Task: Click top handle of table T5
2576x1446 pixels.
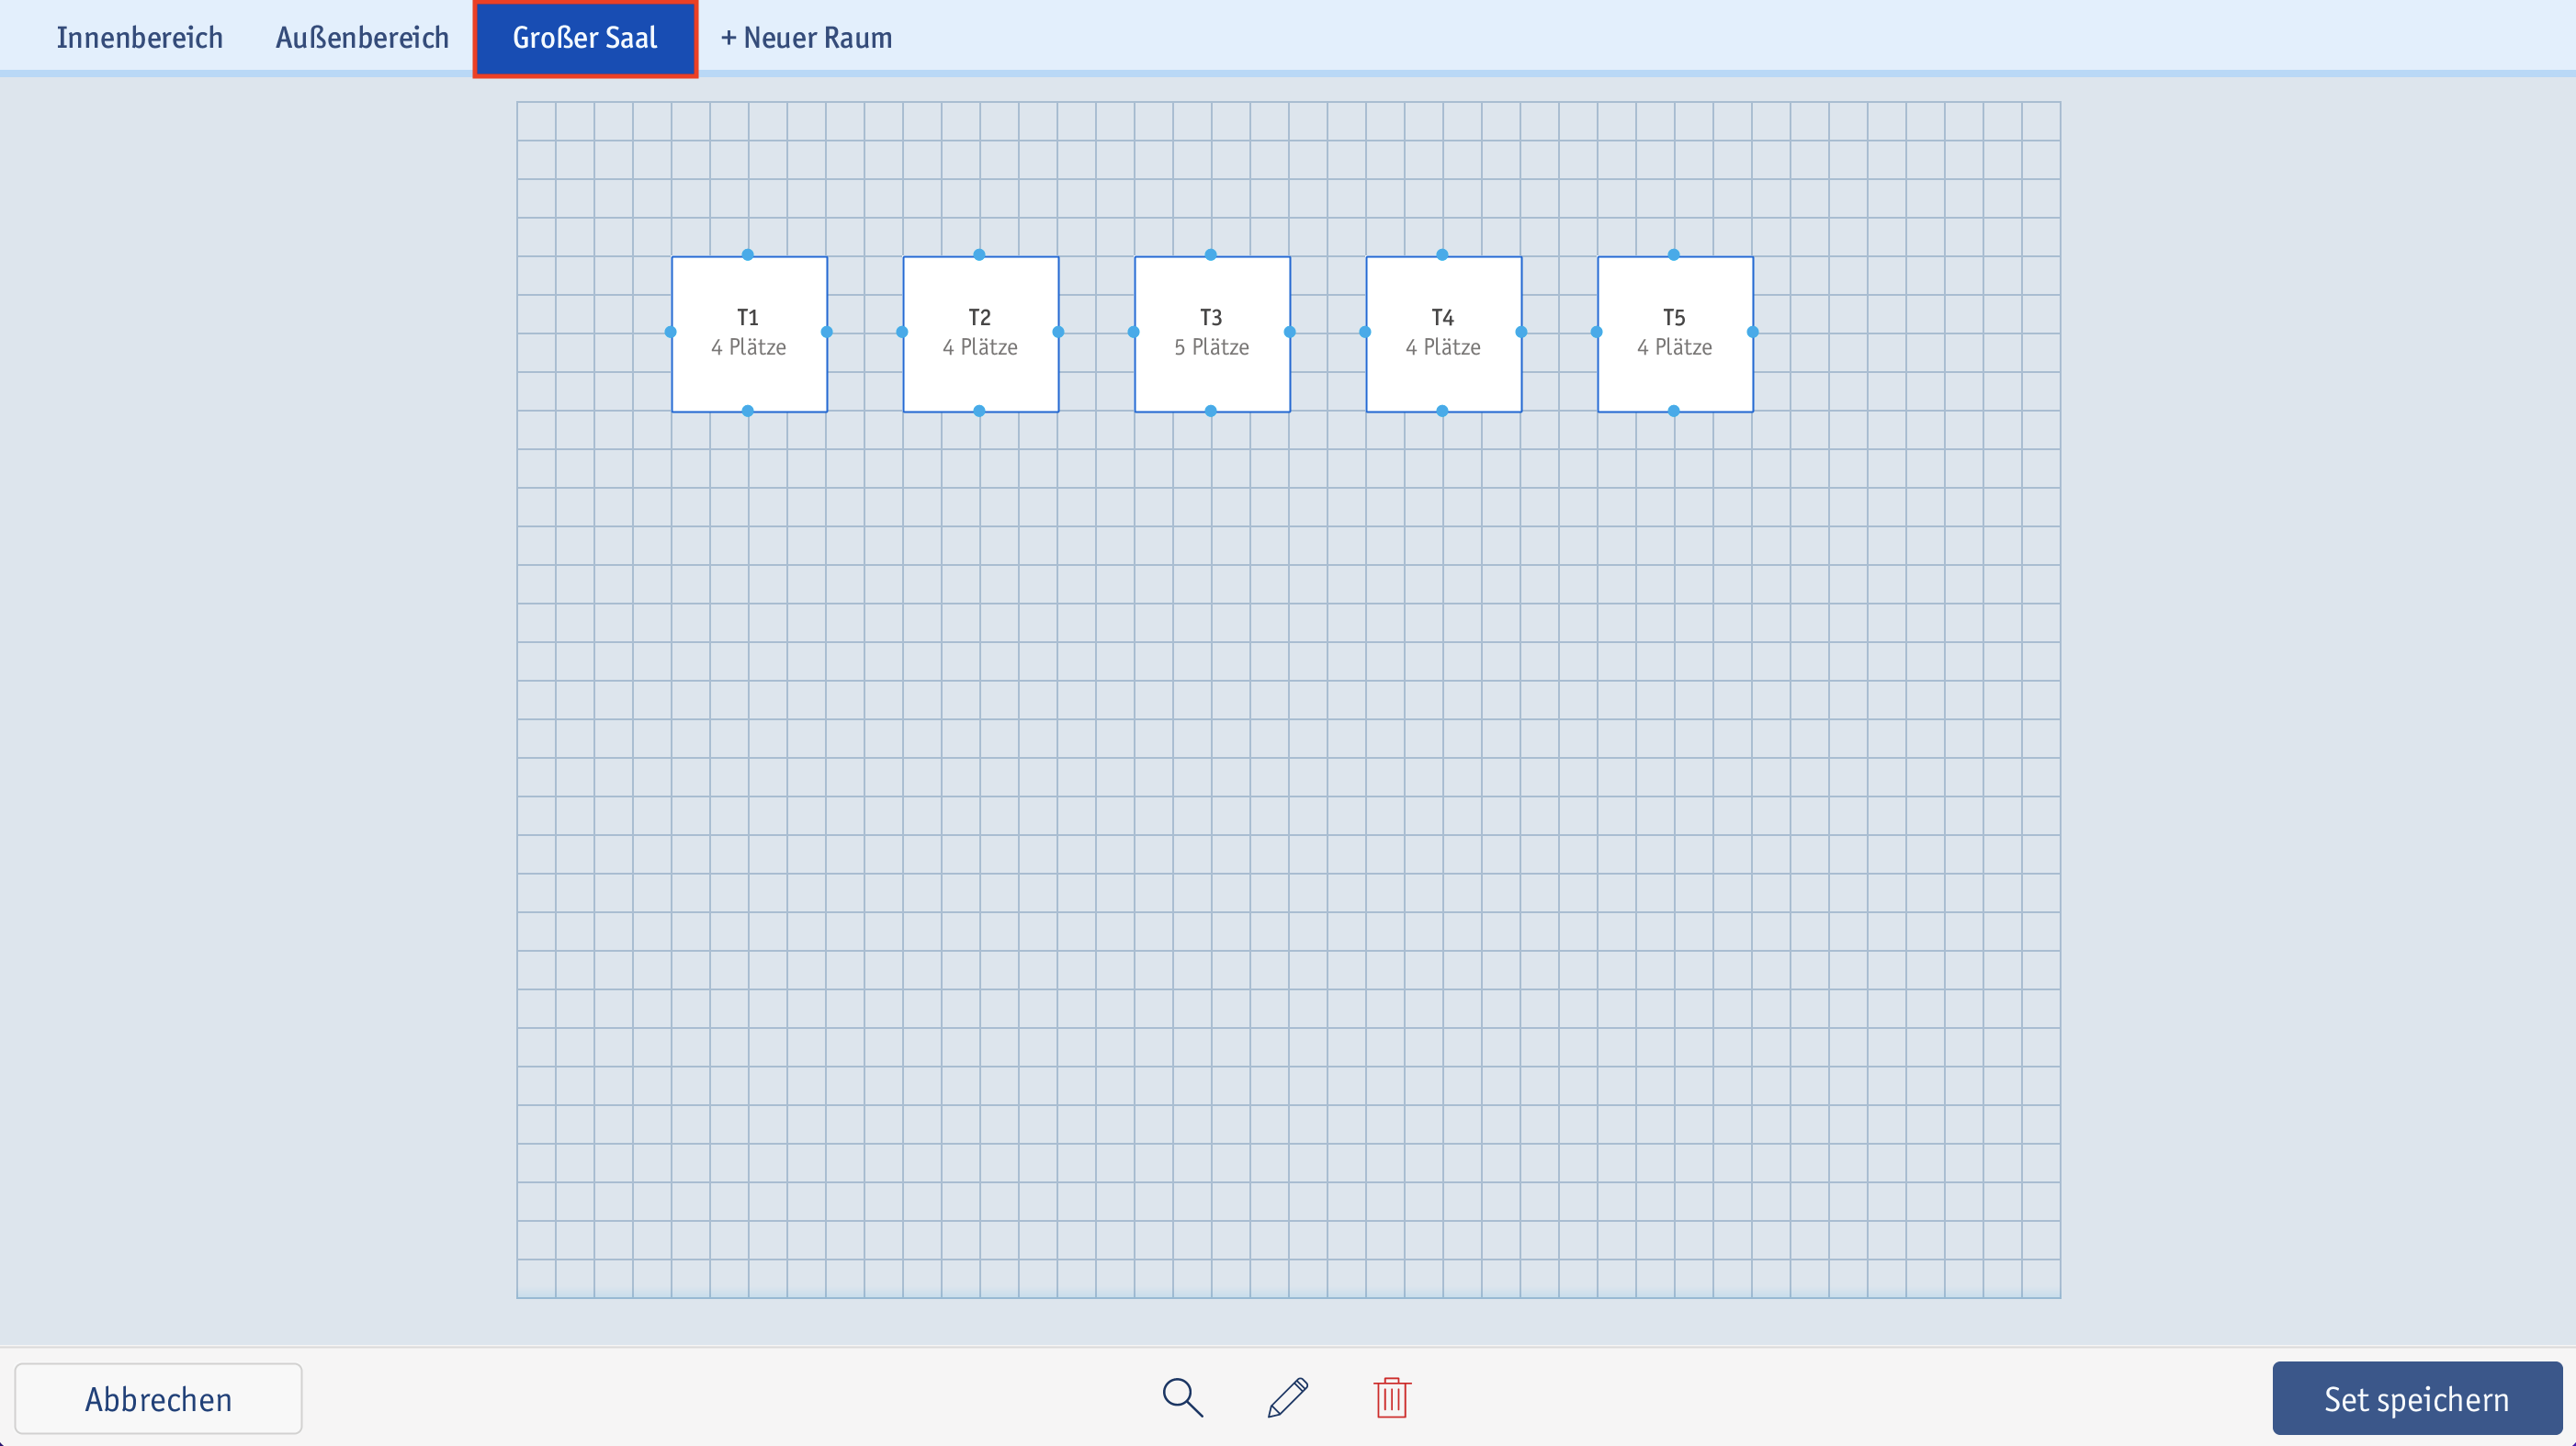Action: pyautogui.click(x=1674, y=255)
